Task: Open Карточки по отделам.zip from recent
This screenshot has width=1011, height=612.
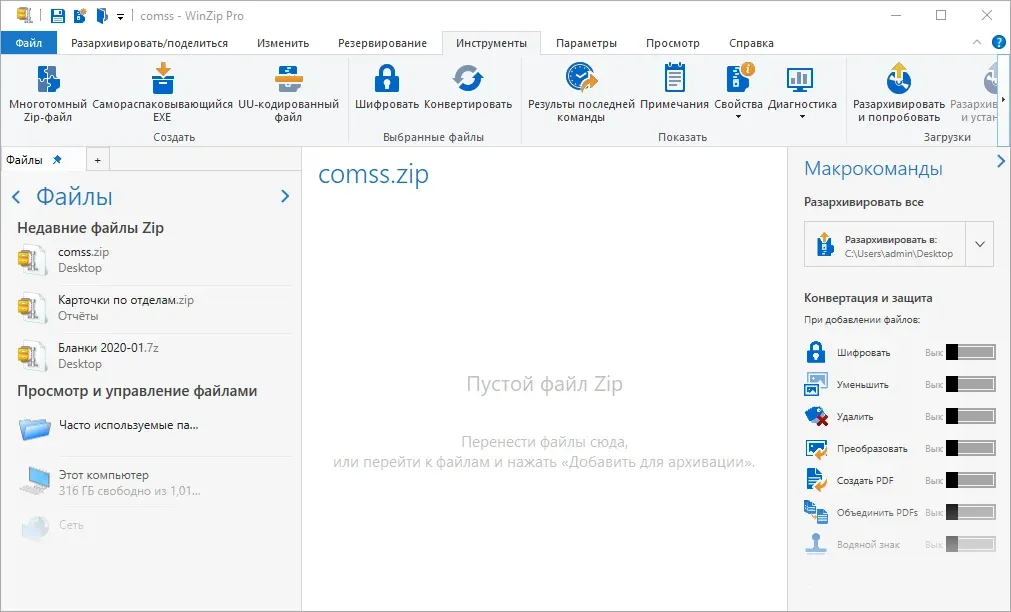Action: (x=154, y=308)
